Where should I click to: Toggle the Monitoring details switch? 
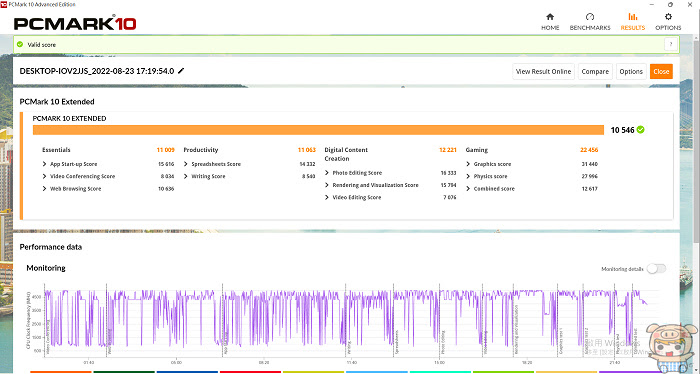(656, 269)
